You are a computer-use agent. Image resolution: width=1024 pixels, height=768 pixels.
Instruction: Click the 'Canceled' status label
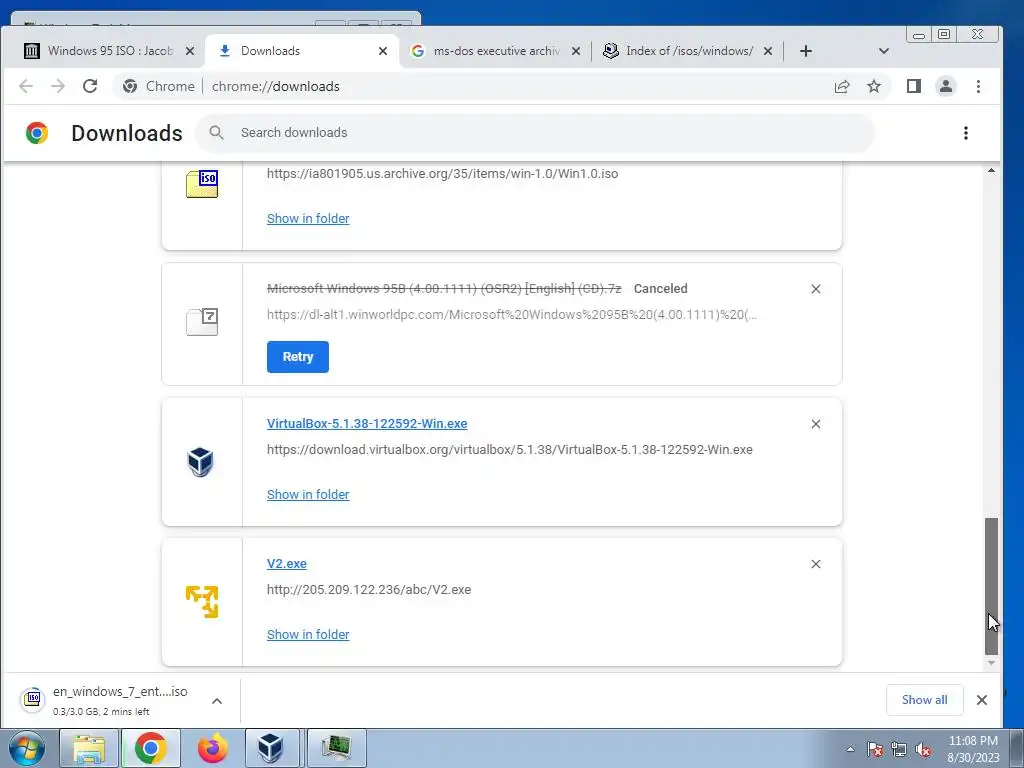(660, 289)
